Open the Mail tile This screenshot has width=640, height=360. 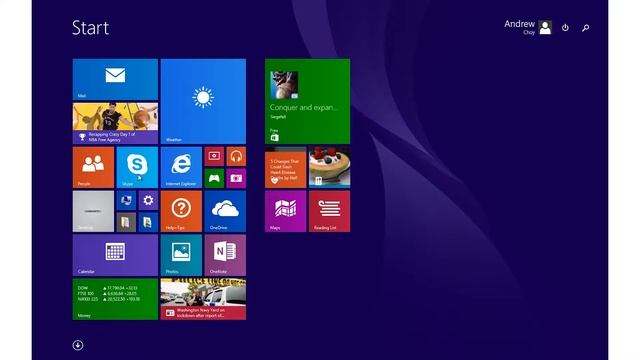click(x=115, y=79)
